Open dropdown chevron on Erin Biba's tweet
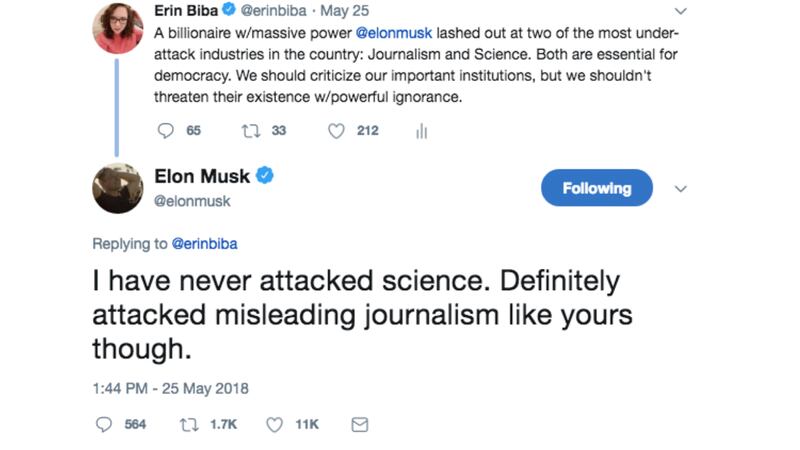Viewport: 800px width, 450px height. click(x=682, y=12)
